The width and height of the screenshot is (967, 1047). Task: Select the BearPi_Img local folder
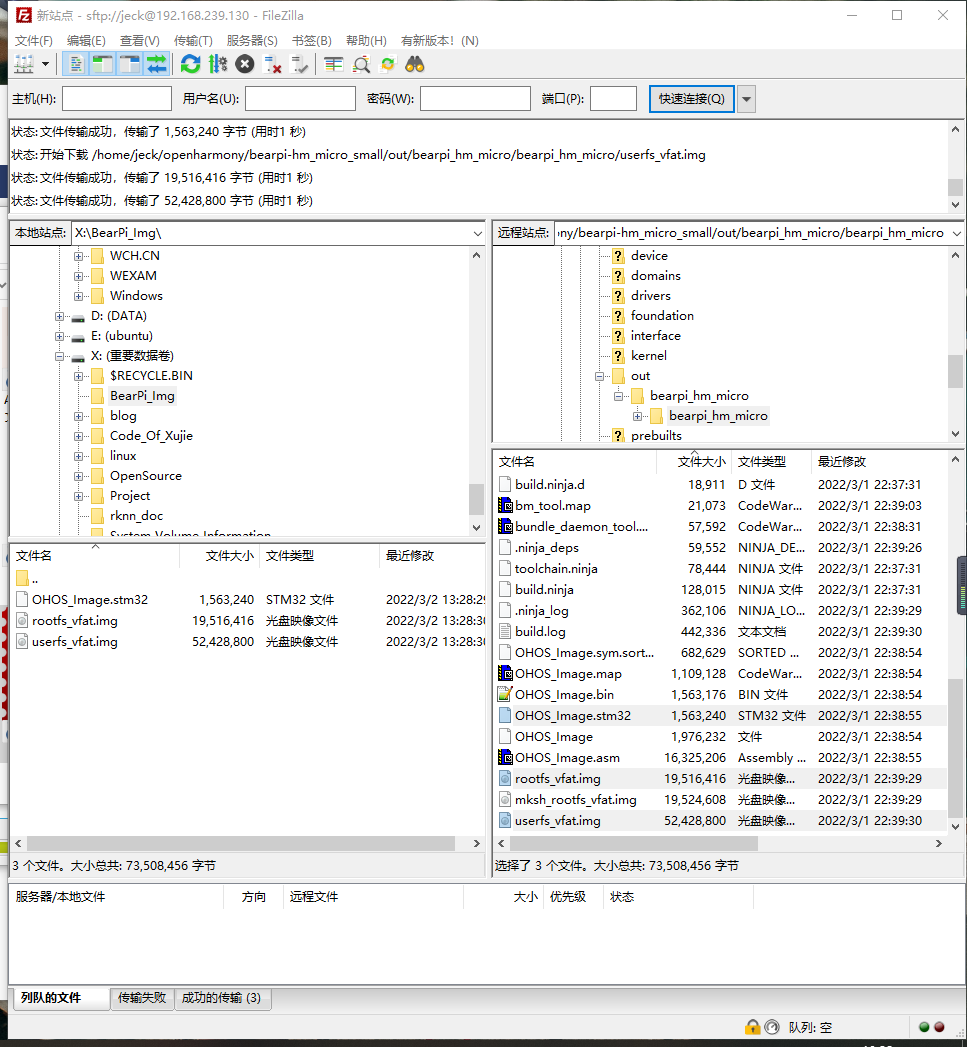[142, 396]
